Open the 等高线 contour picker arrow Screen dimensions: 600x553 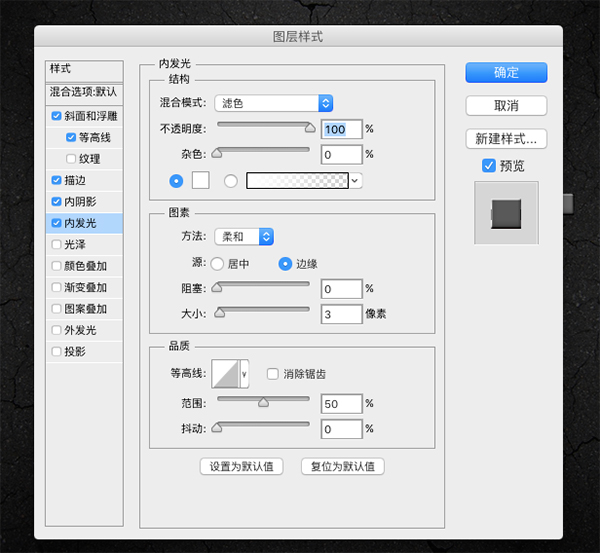[244, 373]
